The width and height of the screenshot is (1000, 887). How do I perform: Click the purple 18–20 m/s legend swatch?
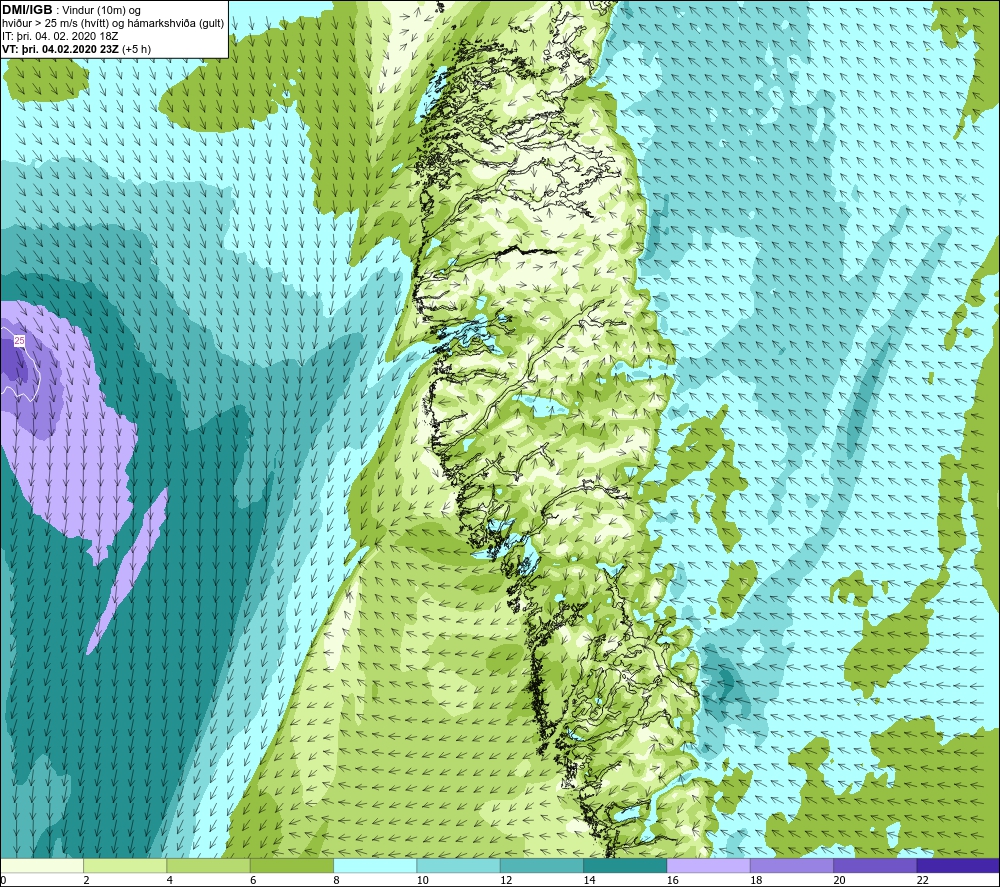(x=791, y=865)
